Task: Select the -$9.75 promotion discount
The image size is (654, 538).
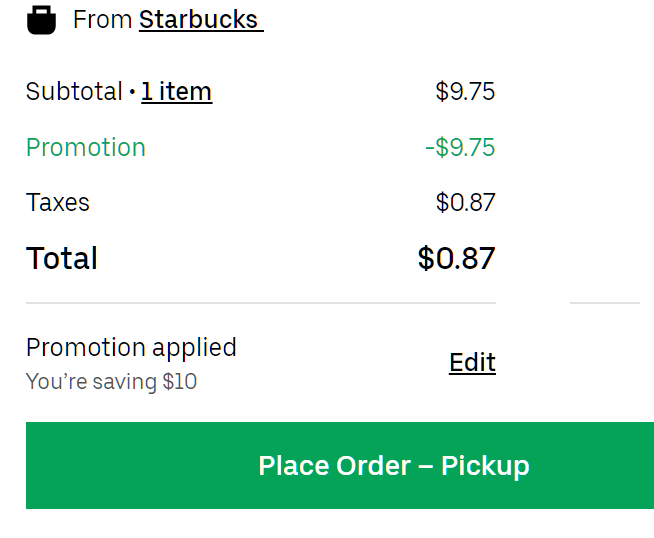Action: tap(460, 147)
